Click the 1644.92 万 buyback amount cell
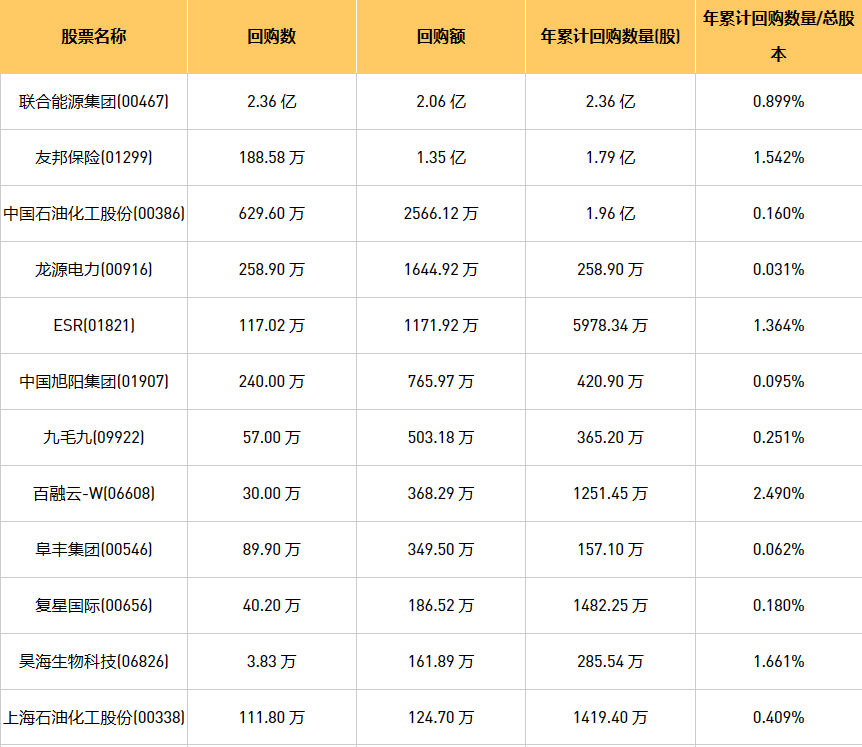862x747 pixels. tap(441, 270)
